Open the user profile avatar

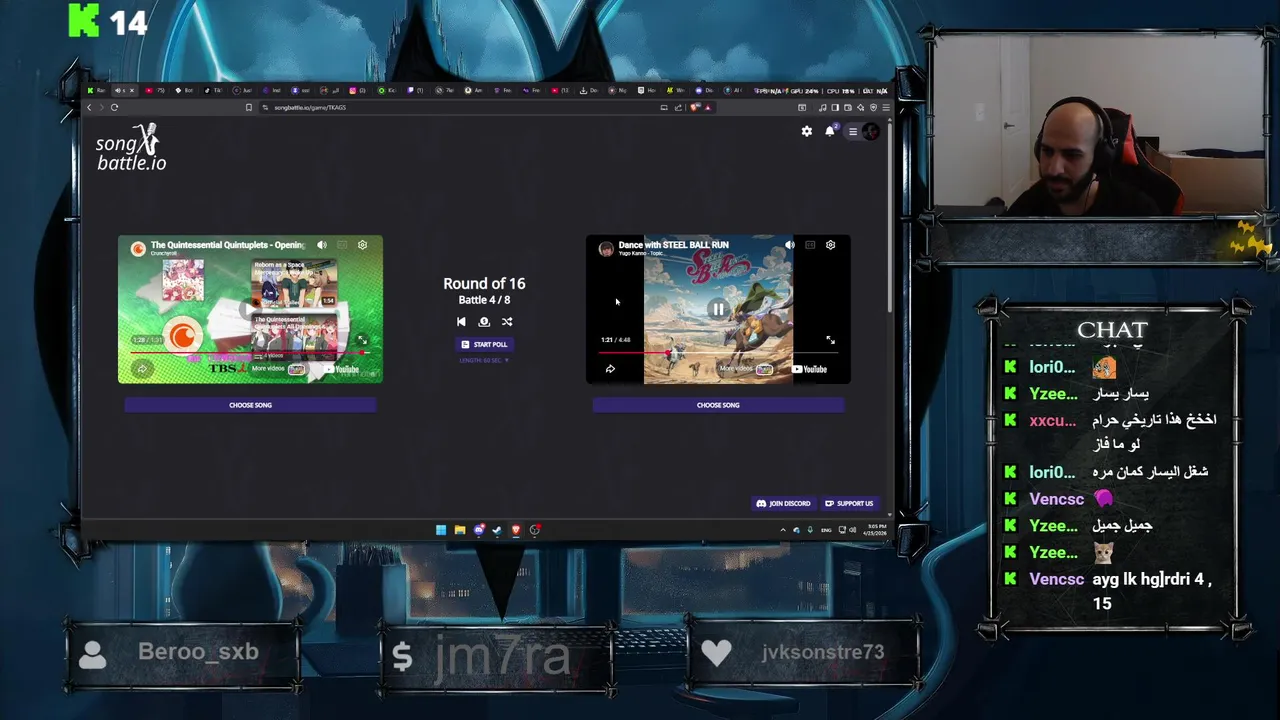pos(871,131)
